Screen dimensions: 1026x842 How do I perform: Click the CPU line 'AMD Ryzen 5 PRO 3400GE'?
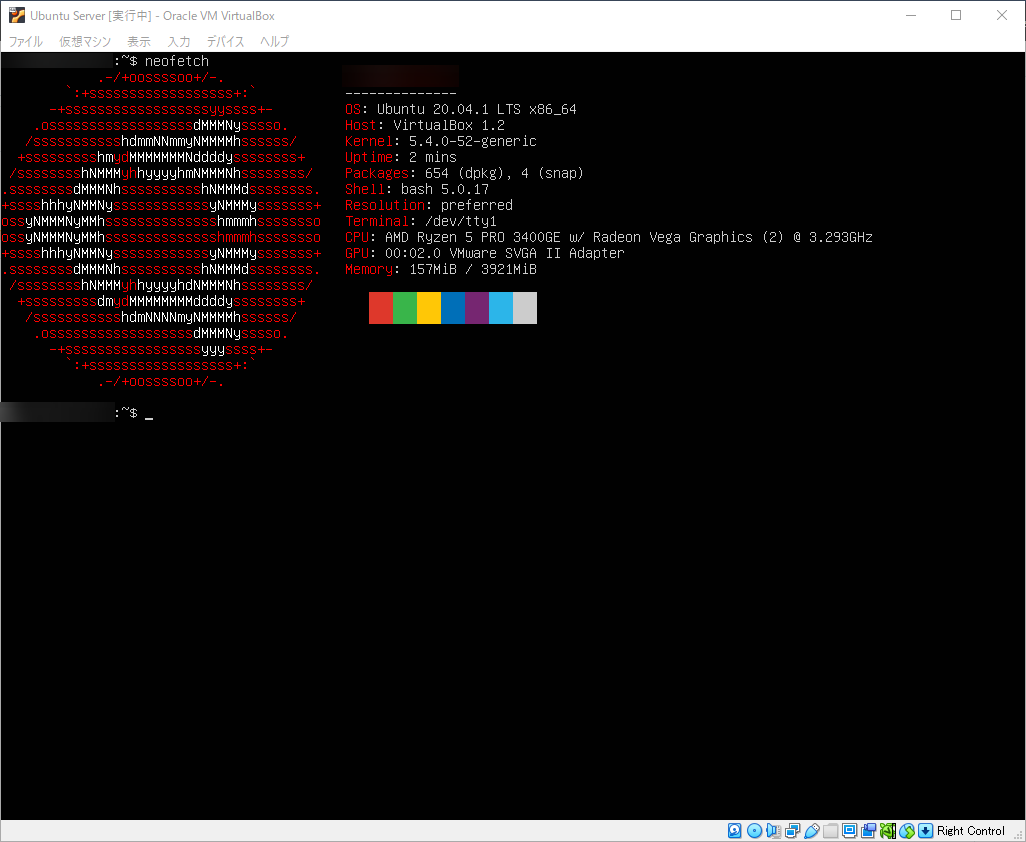472,237
